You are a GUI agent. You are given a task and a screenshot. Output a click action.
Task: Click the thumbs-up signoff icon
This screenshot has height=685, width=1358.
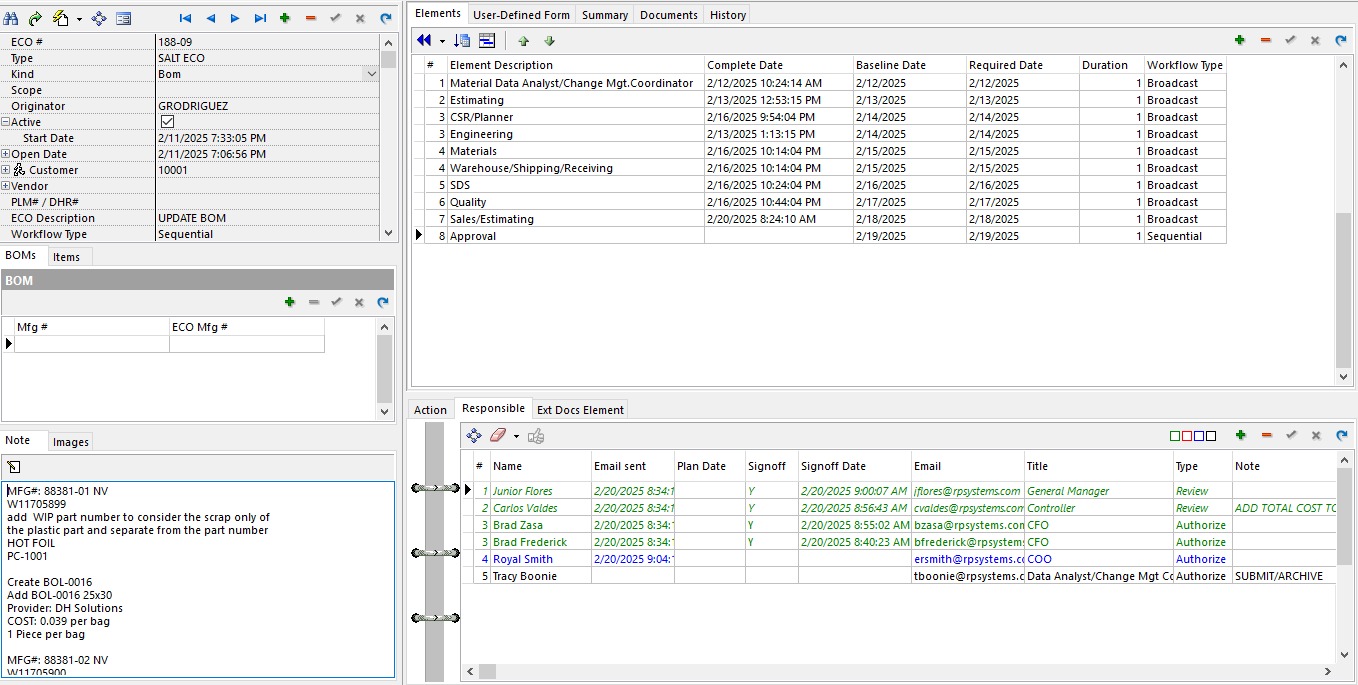[536, 435]
